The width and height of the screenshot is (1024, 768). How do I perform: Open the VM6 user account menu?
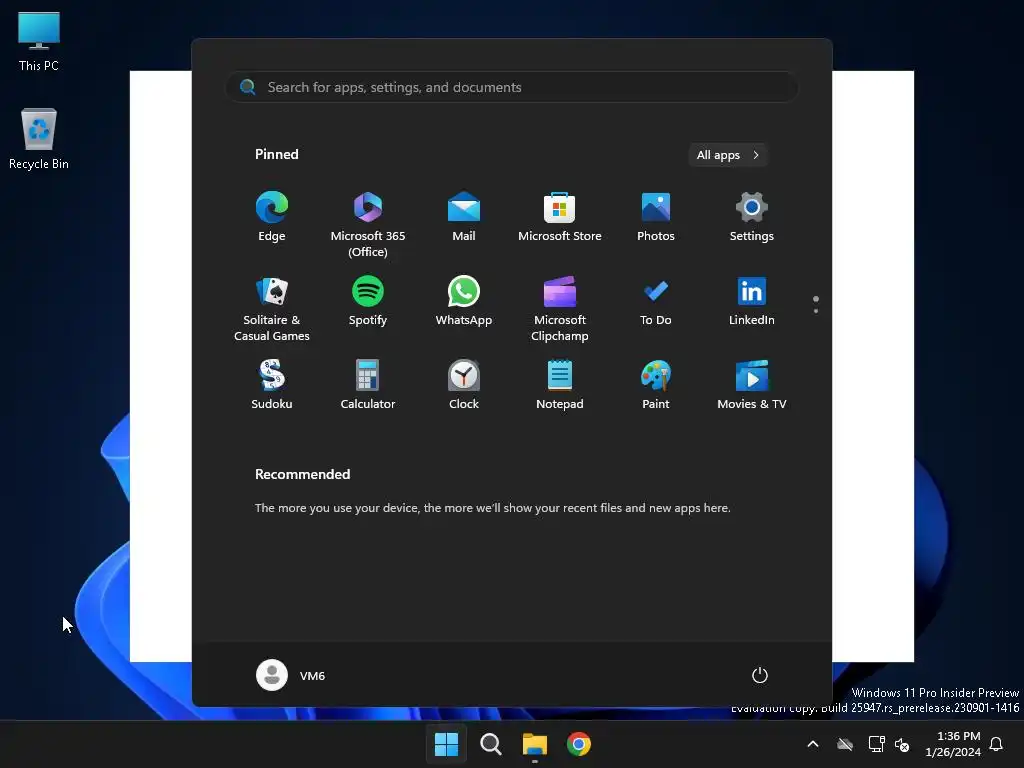[x=291, y=675]
